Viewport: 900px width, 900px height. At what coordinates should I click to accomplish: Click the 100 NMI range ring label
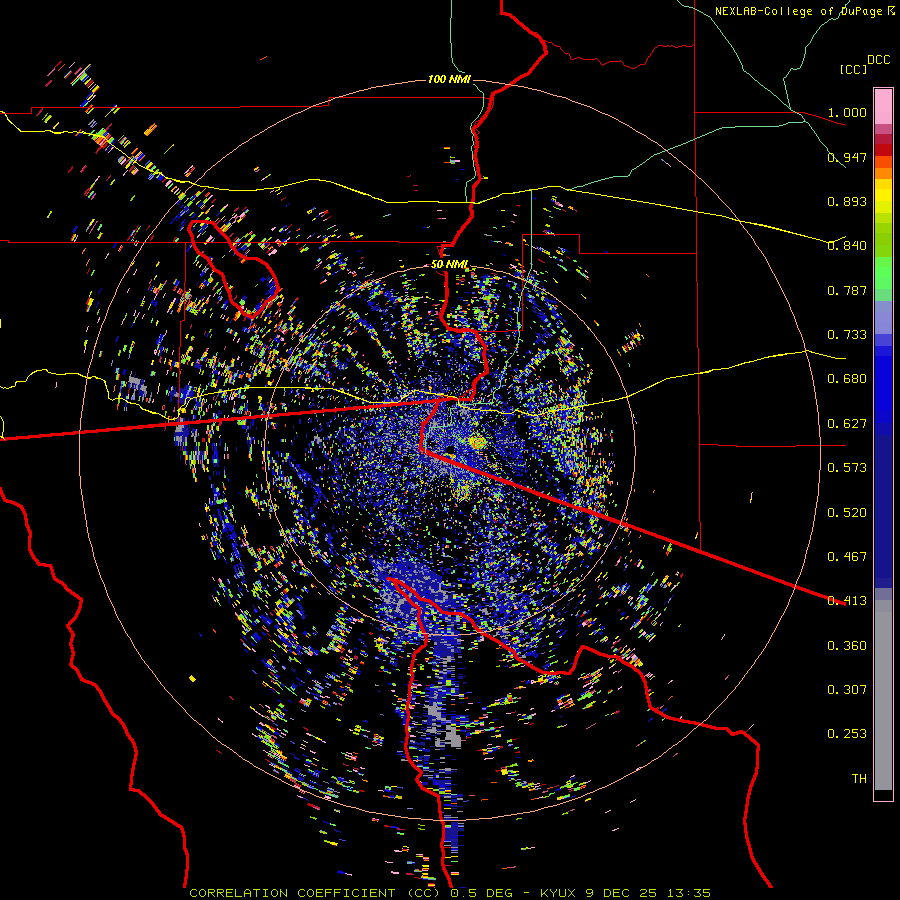[449, 79]
